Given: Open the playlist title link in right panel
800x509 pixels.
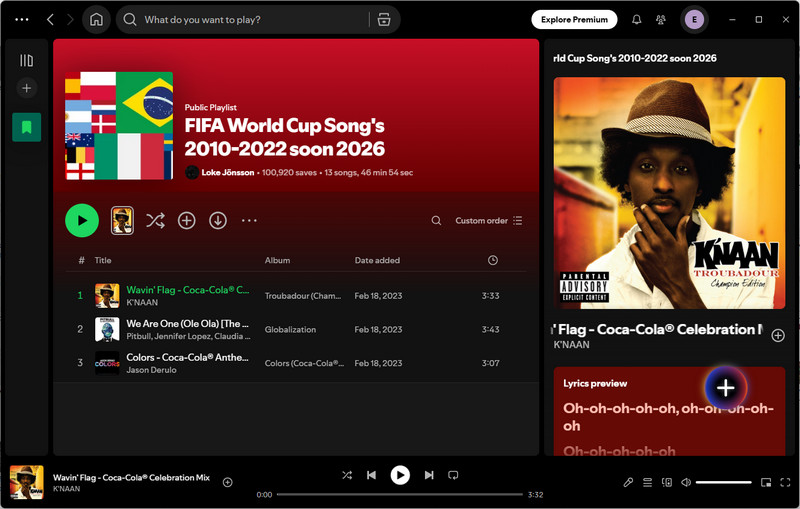Looking at the screenshot, I should 635,58.
